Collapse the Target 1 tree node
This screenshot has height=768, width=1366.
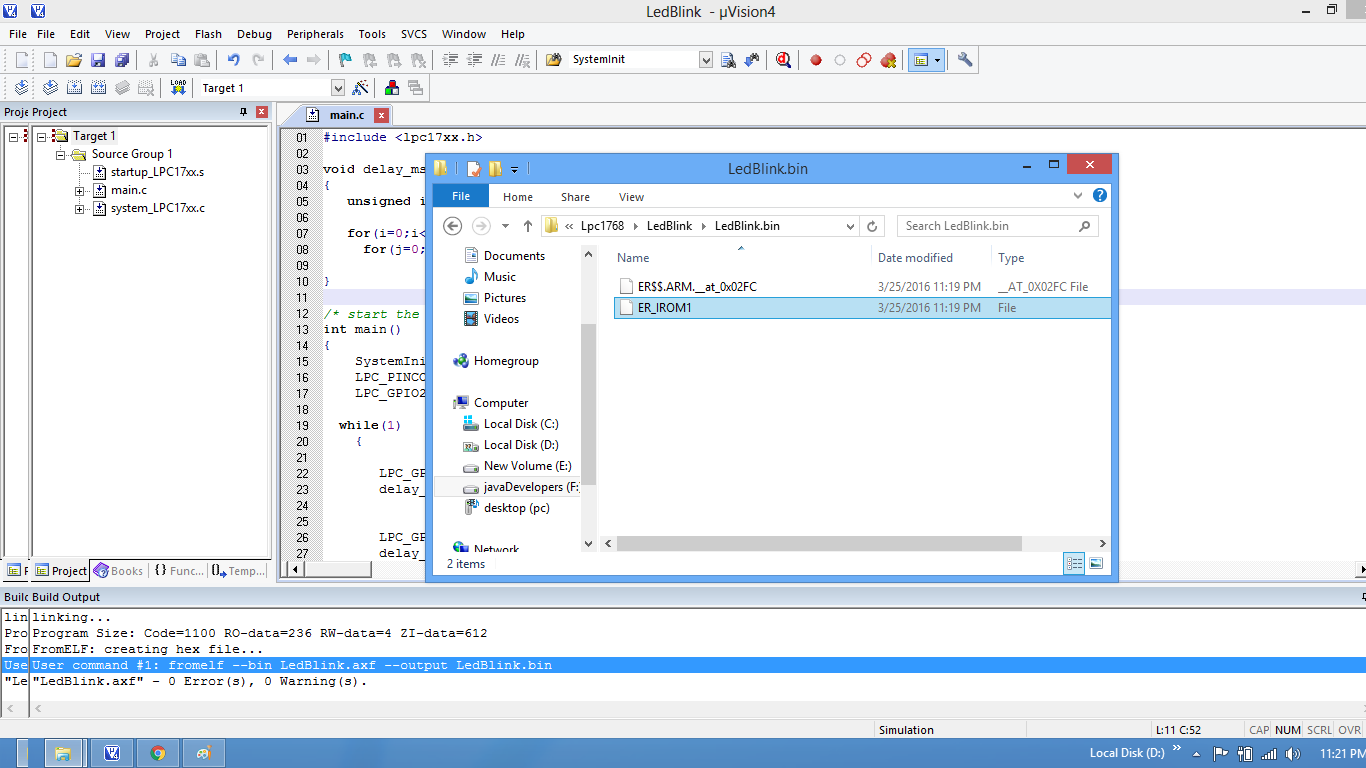point(41,136)
